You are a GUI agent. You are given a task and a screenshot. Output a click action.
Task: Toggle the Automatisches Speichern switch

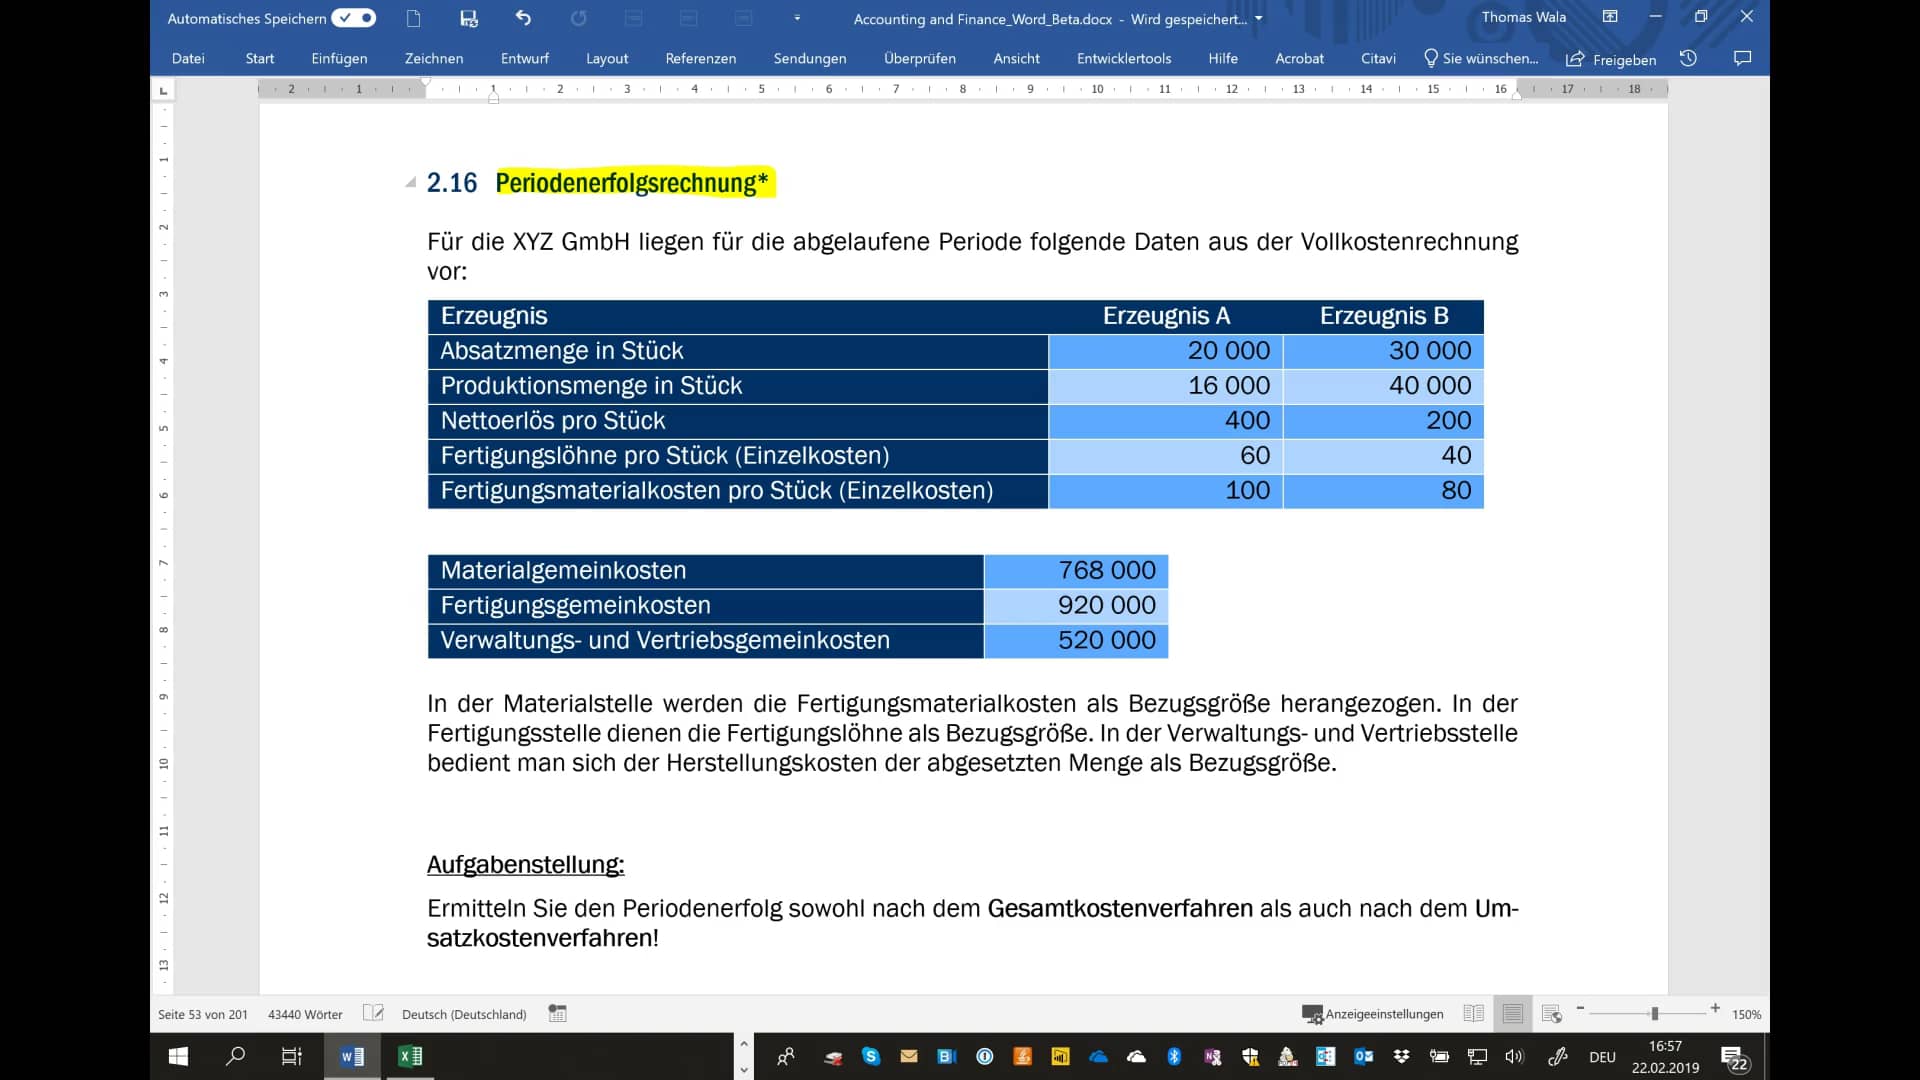[354, 18]
